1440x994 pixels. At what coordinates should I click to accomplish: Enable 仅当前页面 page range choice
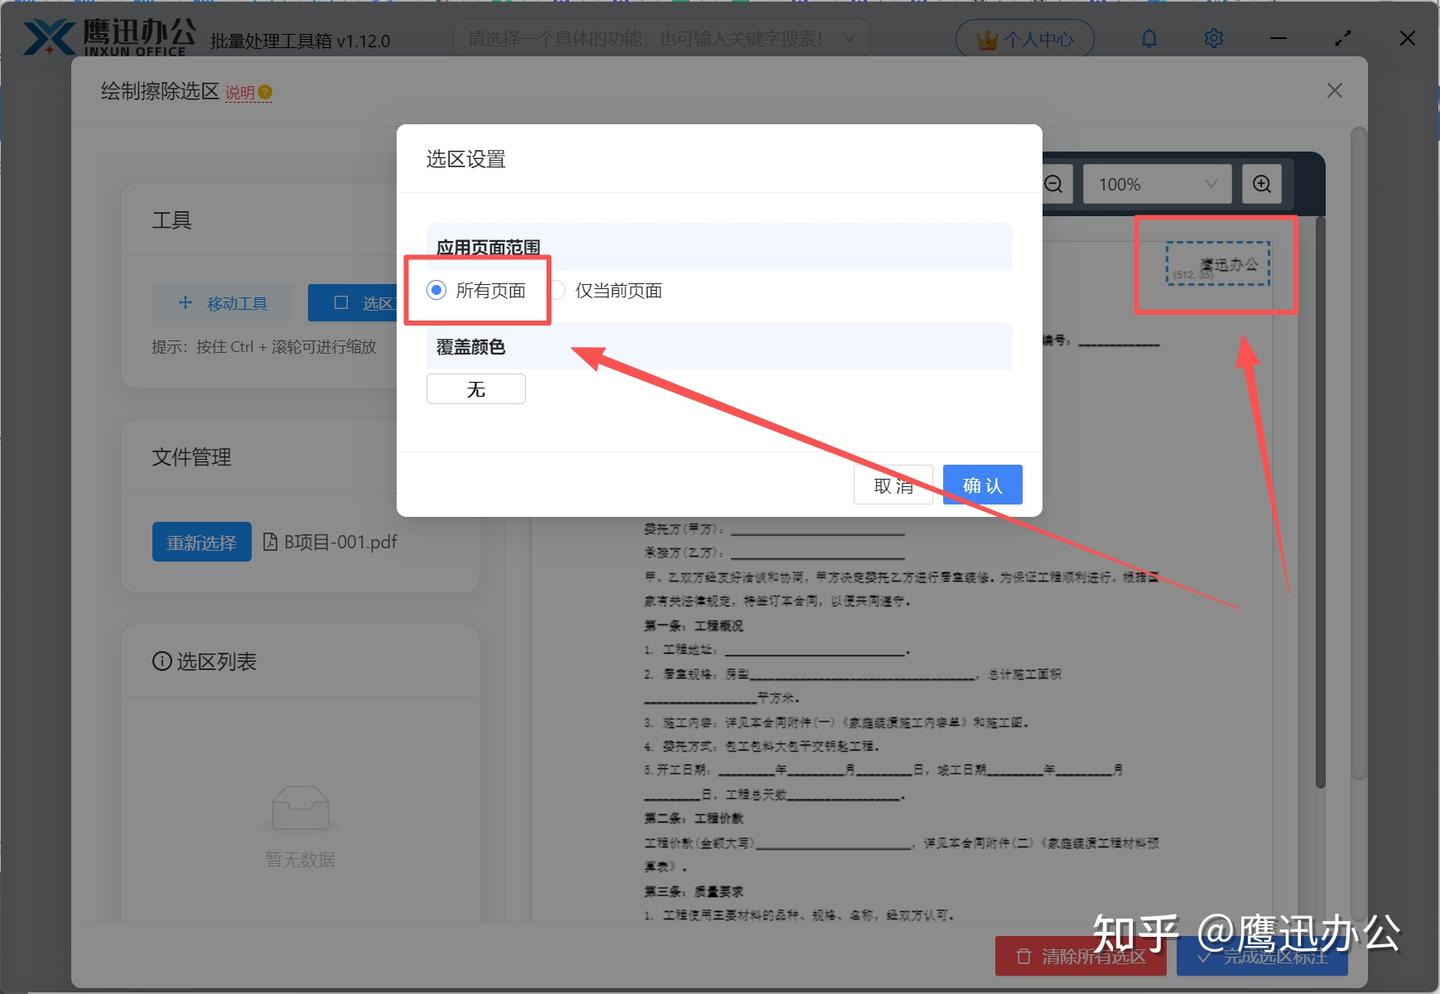pos(556,290)
